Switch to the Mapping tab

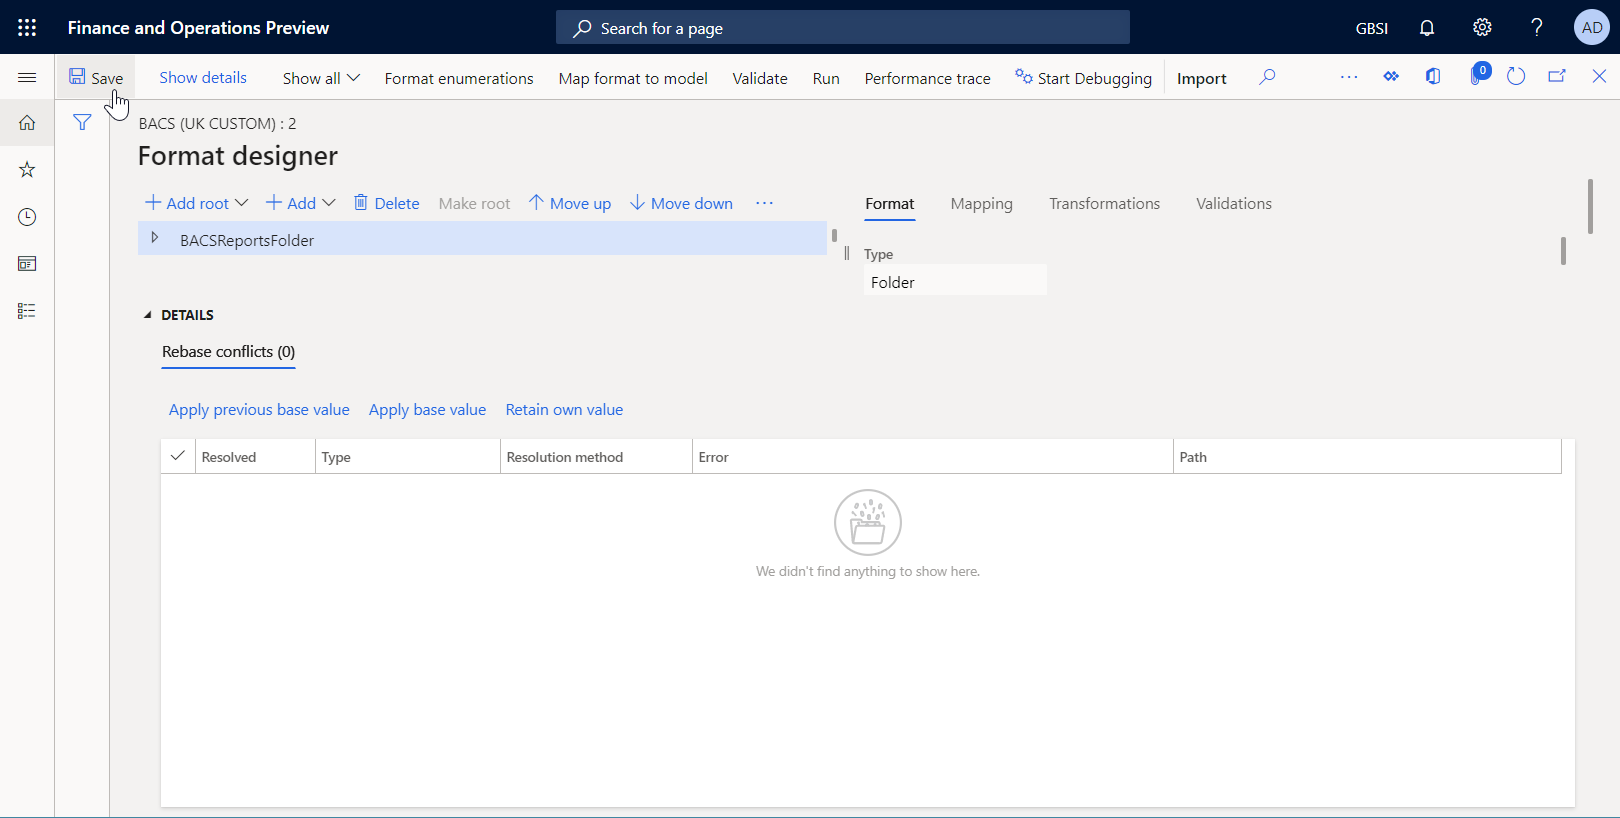(x=981, y=204)
